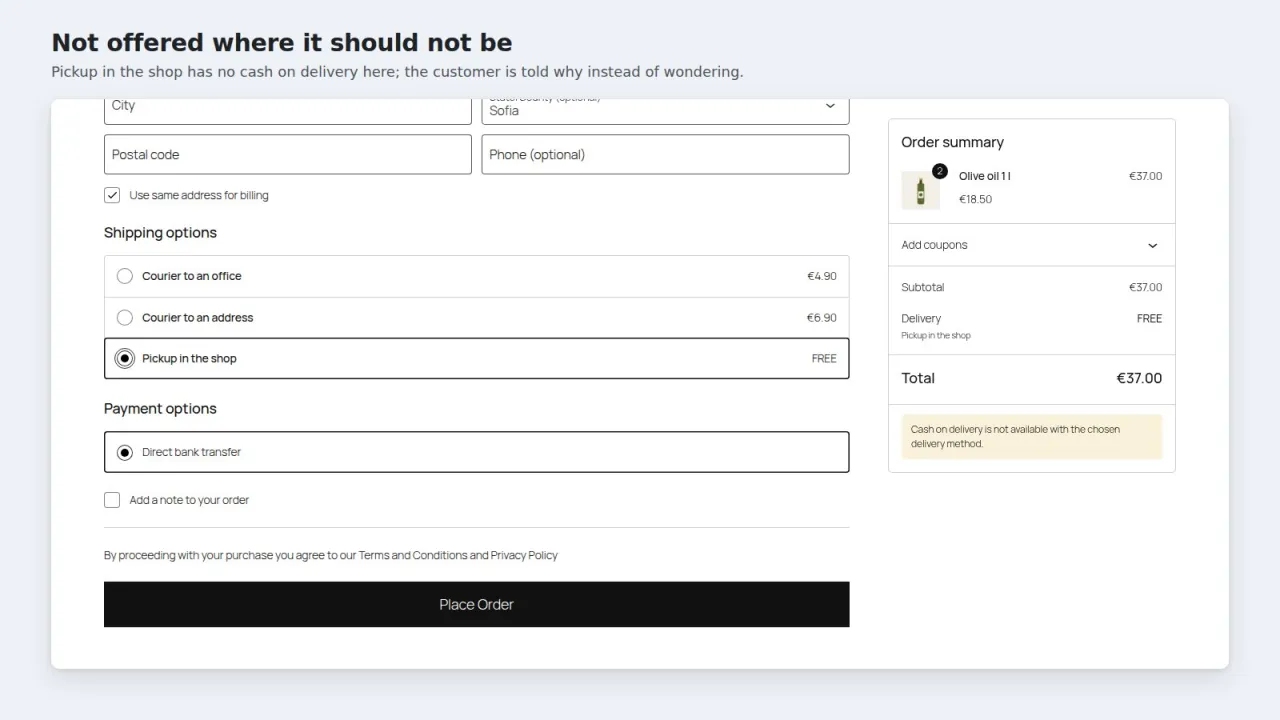This screenshot has width=1280, height=720.
Task: Check Add a note to your order
Action: coord(112,500)
